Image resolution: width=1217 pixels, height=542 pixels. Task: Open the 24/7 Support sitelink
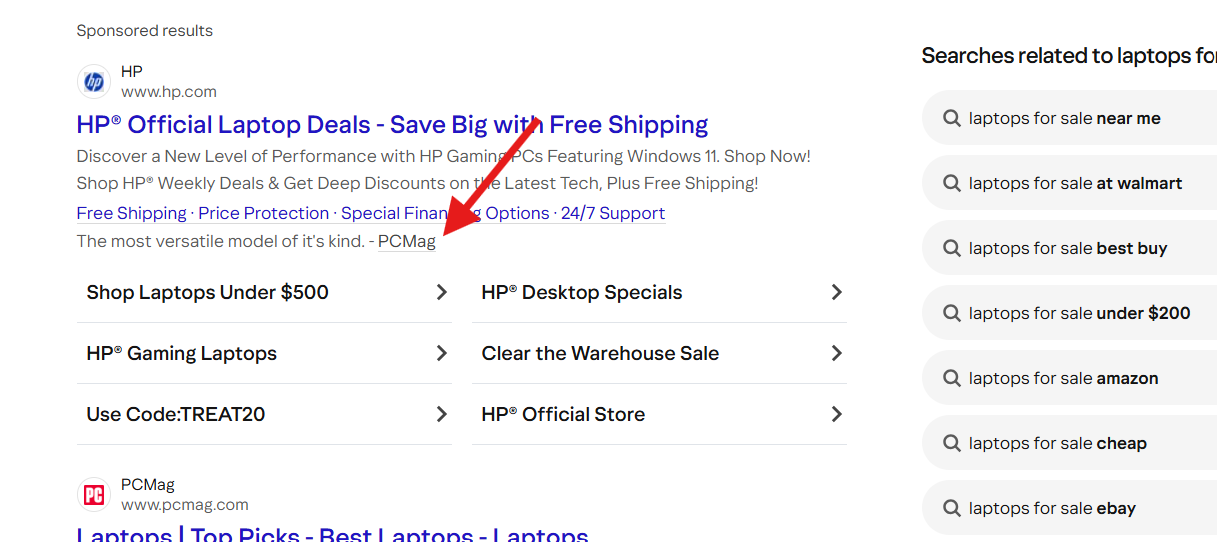coord(613,213)
